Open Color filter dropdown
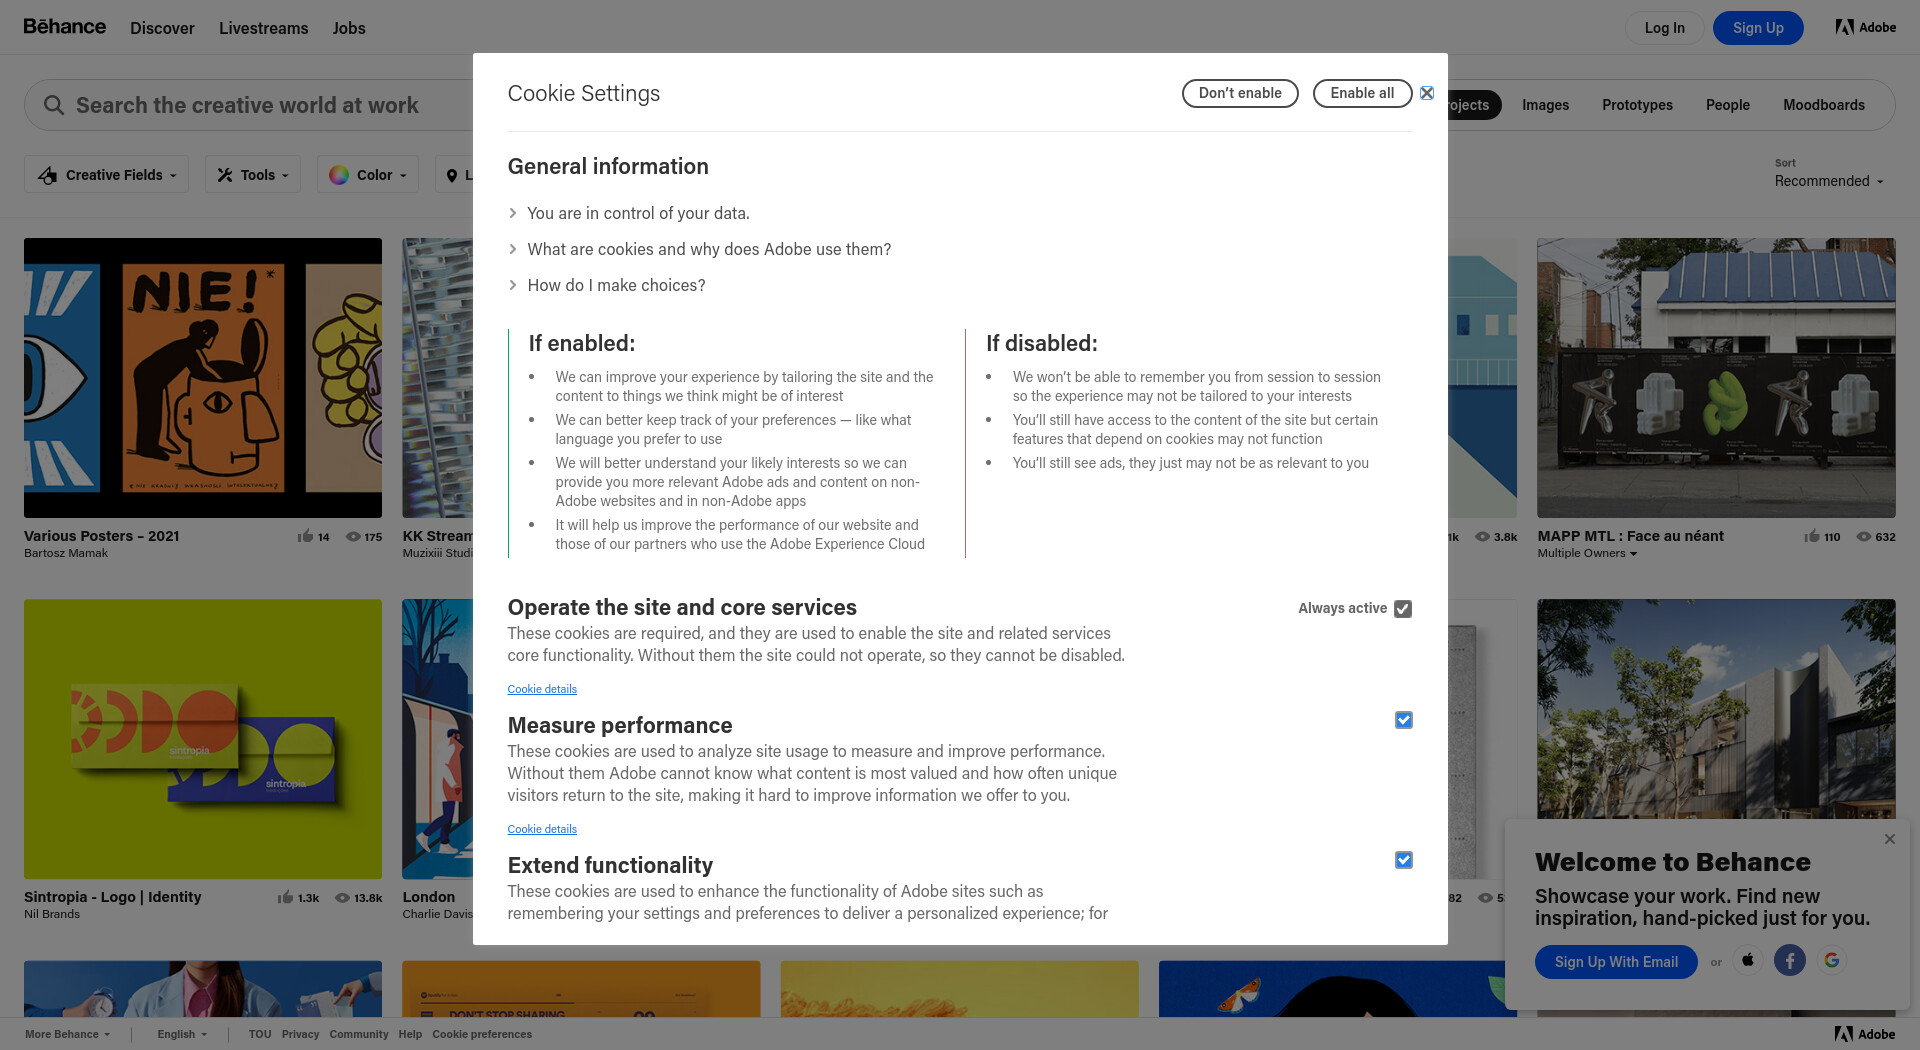This screenshot has height=1050, width=1920. 368,175
